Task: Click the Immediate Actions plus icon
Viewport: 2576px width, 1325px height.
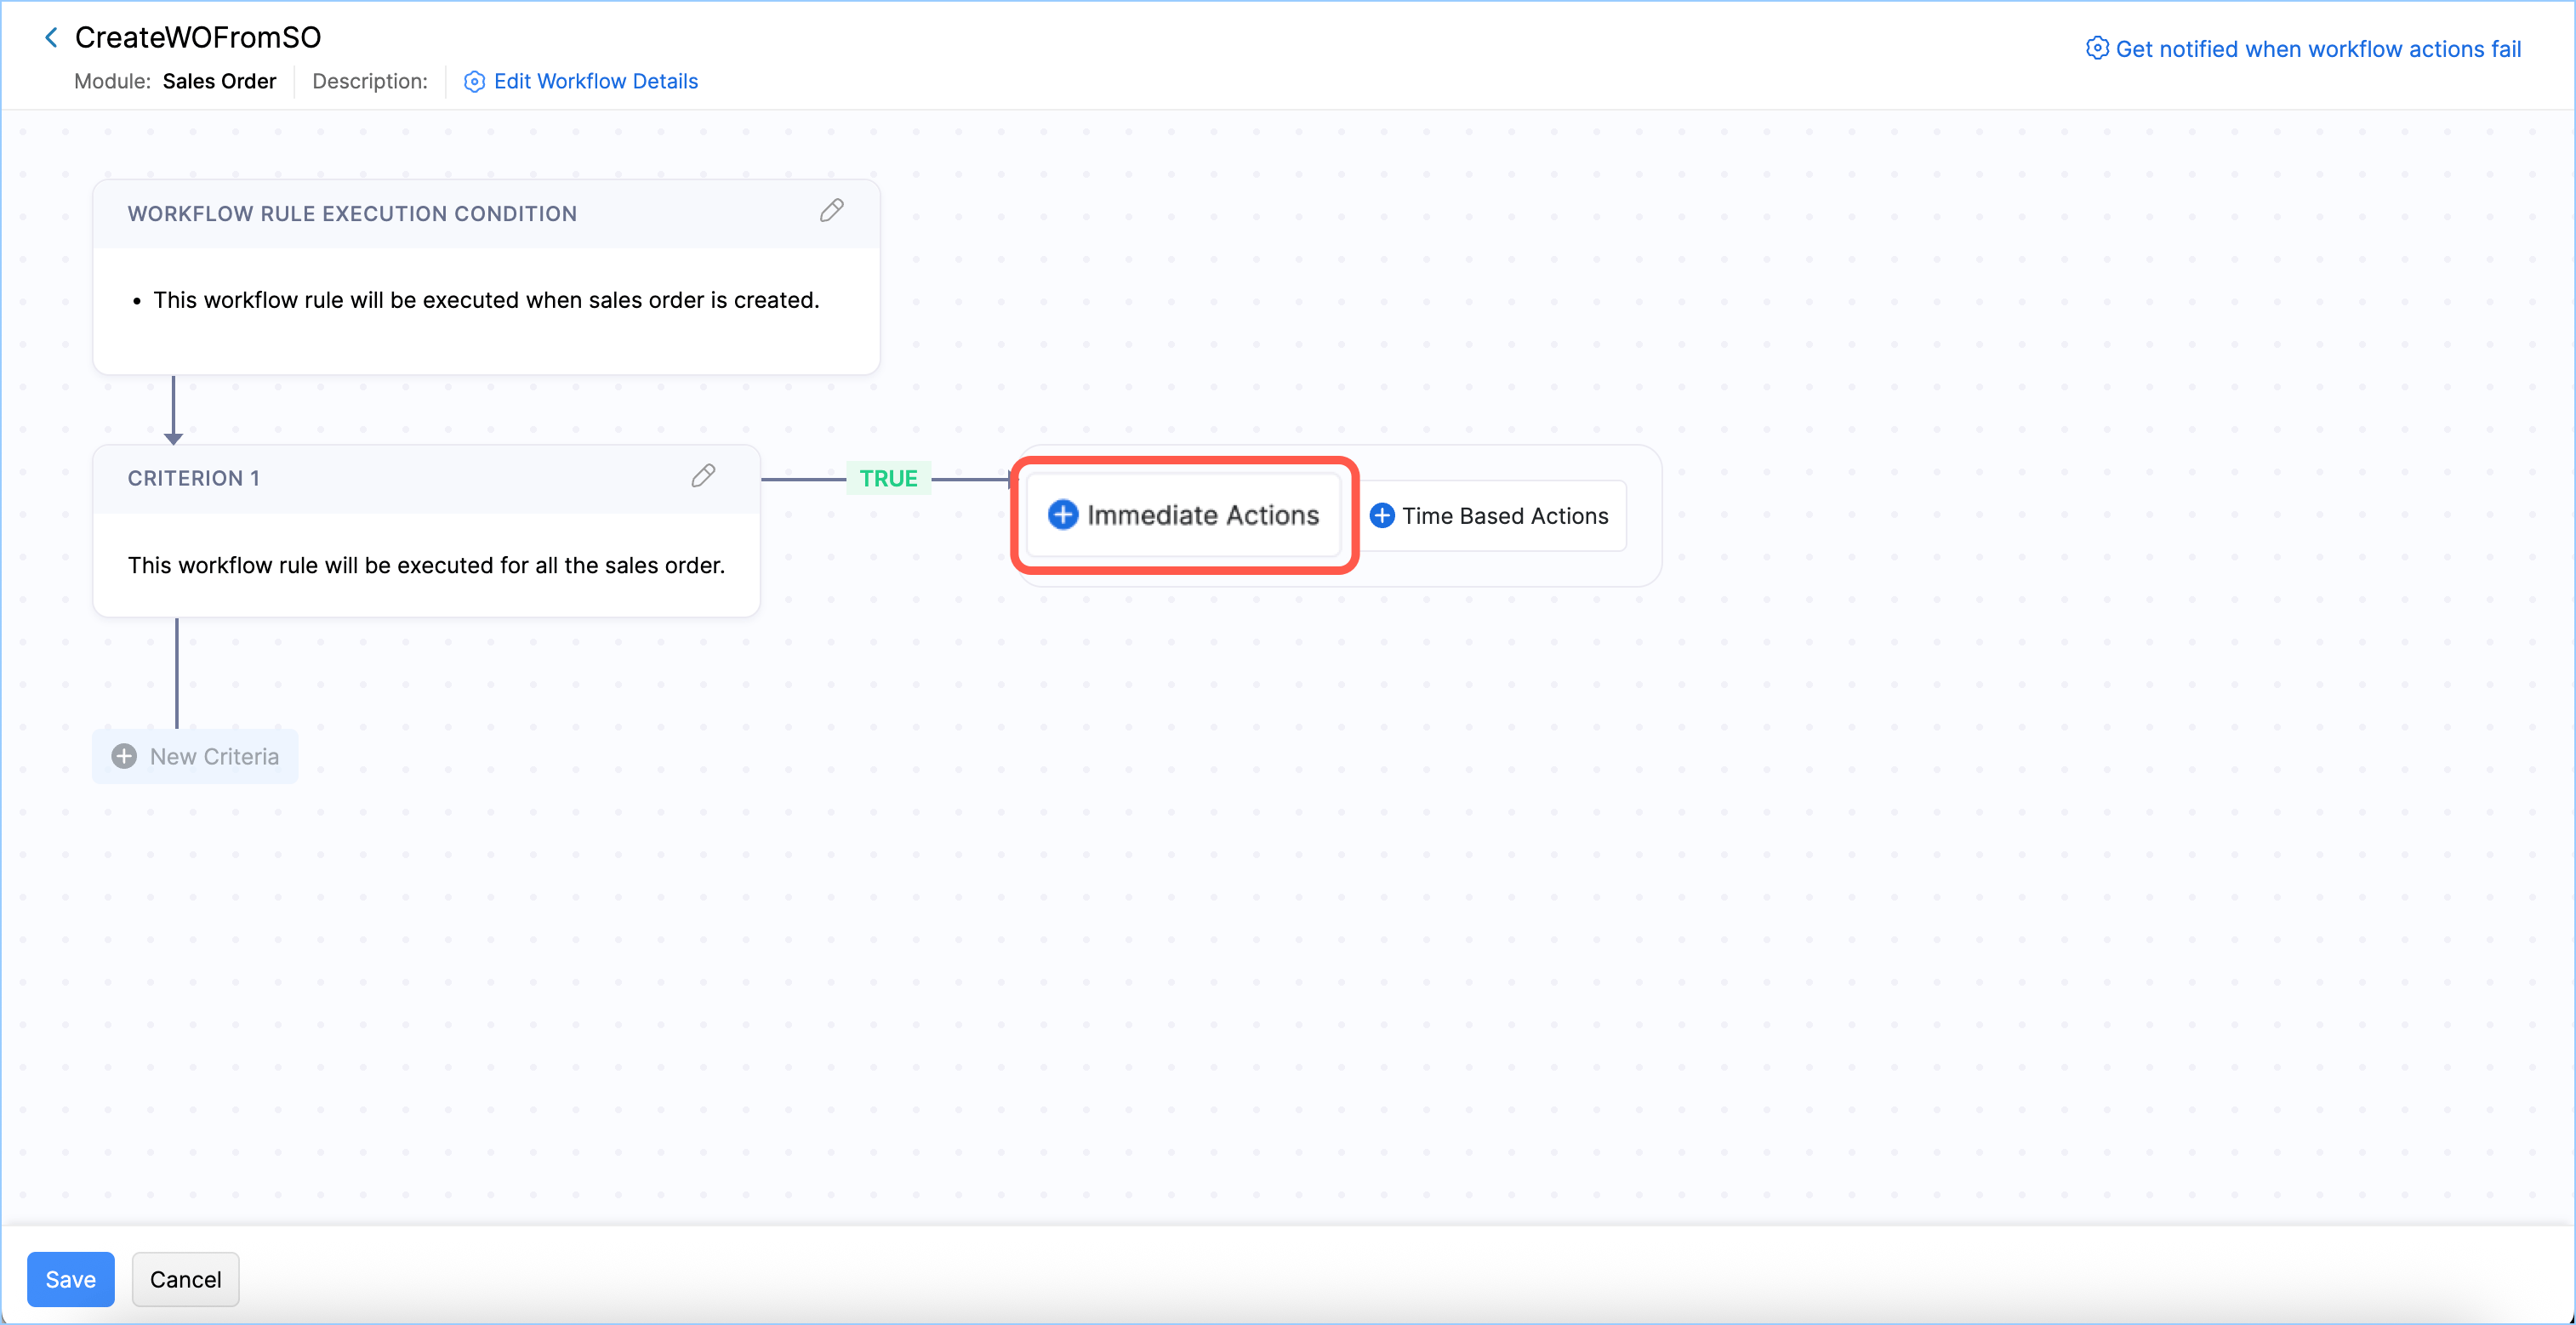Action: click(1062, 514)
